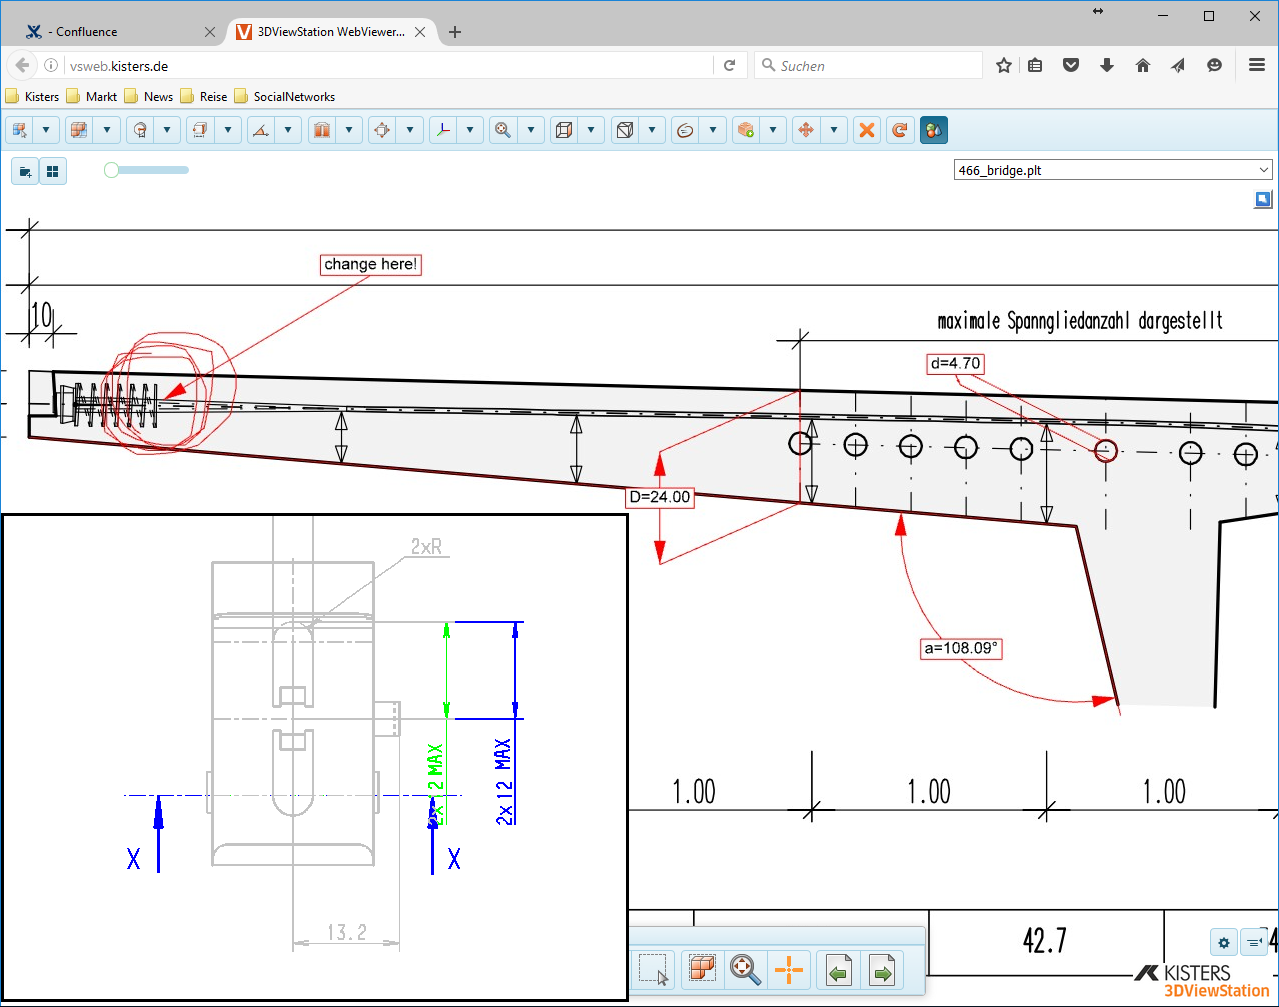Screen dimensions: 1279x1007
Task: Open the News bookmark folder
Action: pyautogui.click(x=158, y=97)
